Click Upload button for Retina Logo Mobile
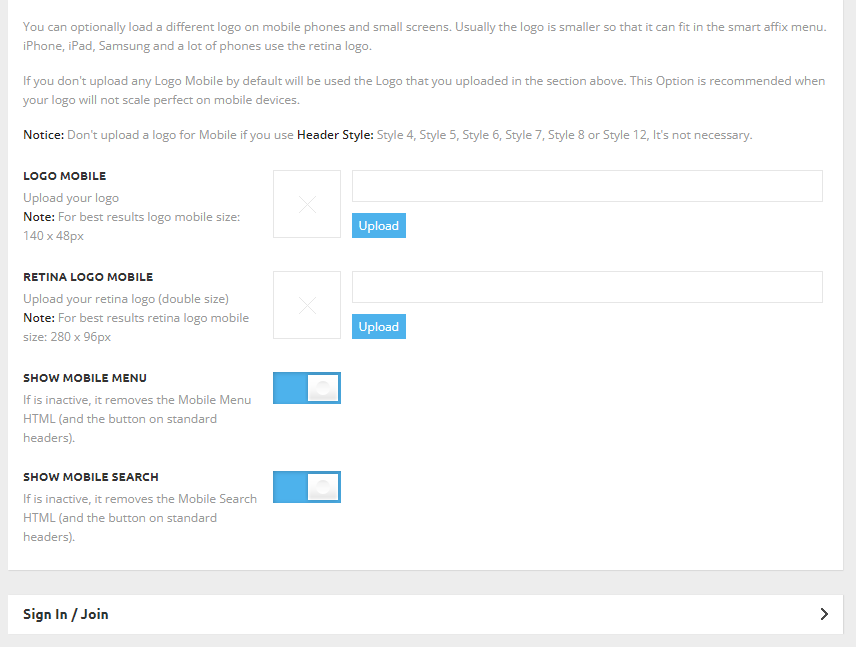Screen dimensions: 856x647 click(379, 327)
